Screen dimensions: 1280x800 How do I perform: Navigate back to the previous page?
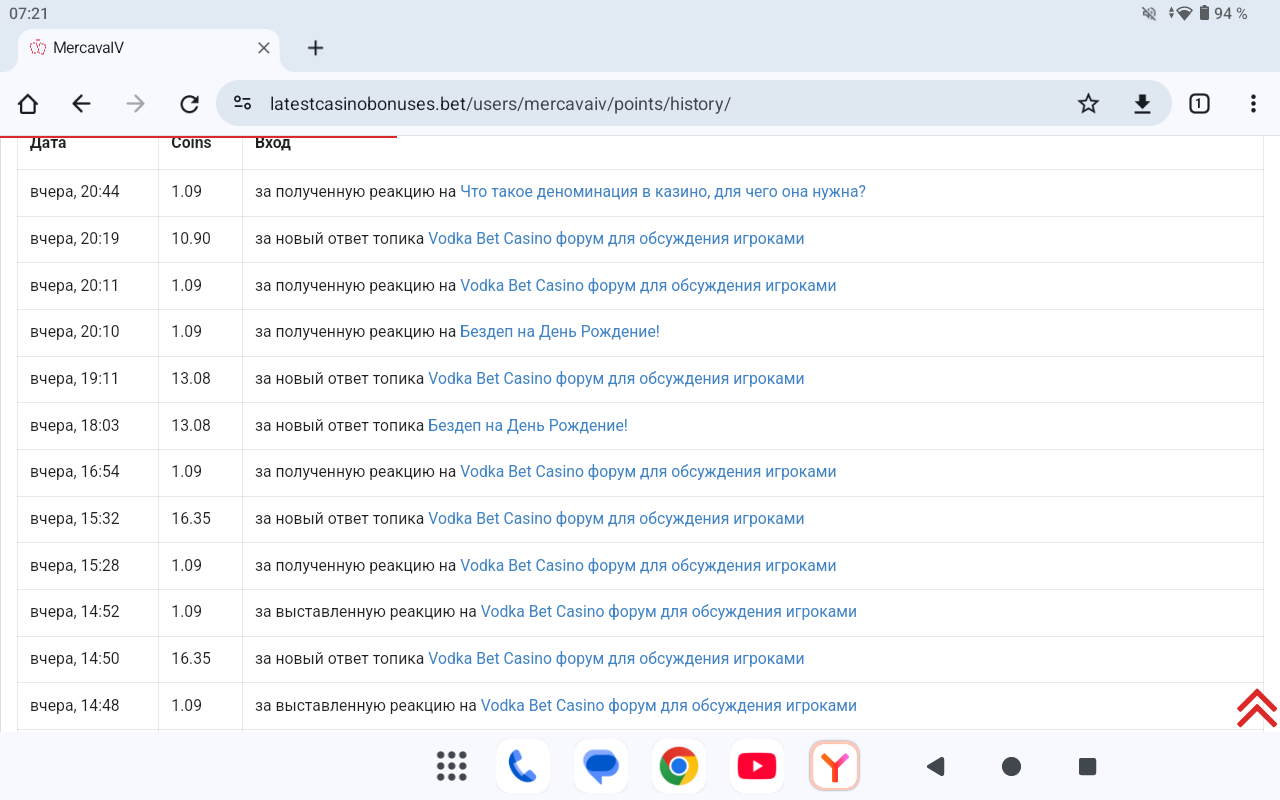tap(82, 104)
